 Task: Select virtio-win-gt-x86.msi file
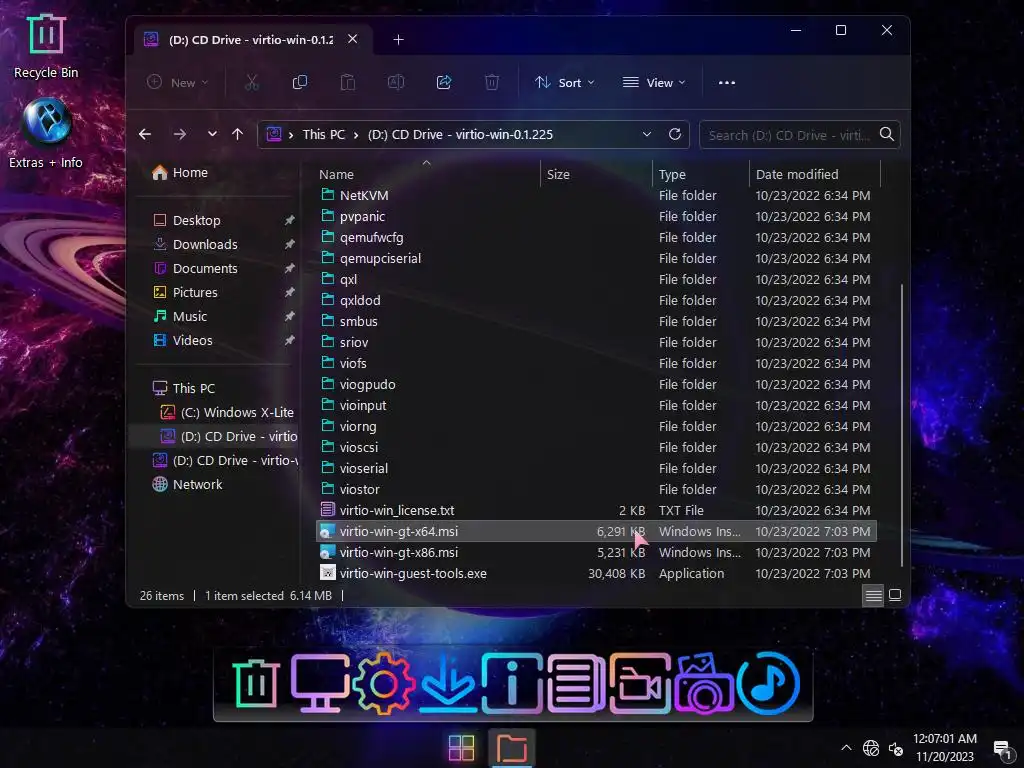[x=596, y=552]
